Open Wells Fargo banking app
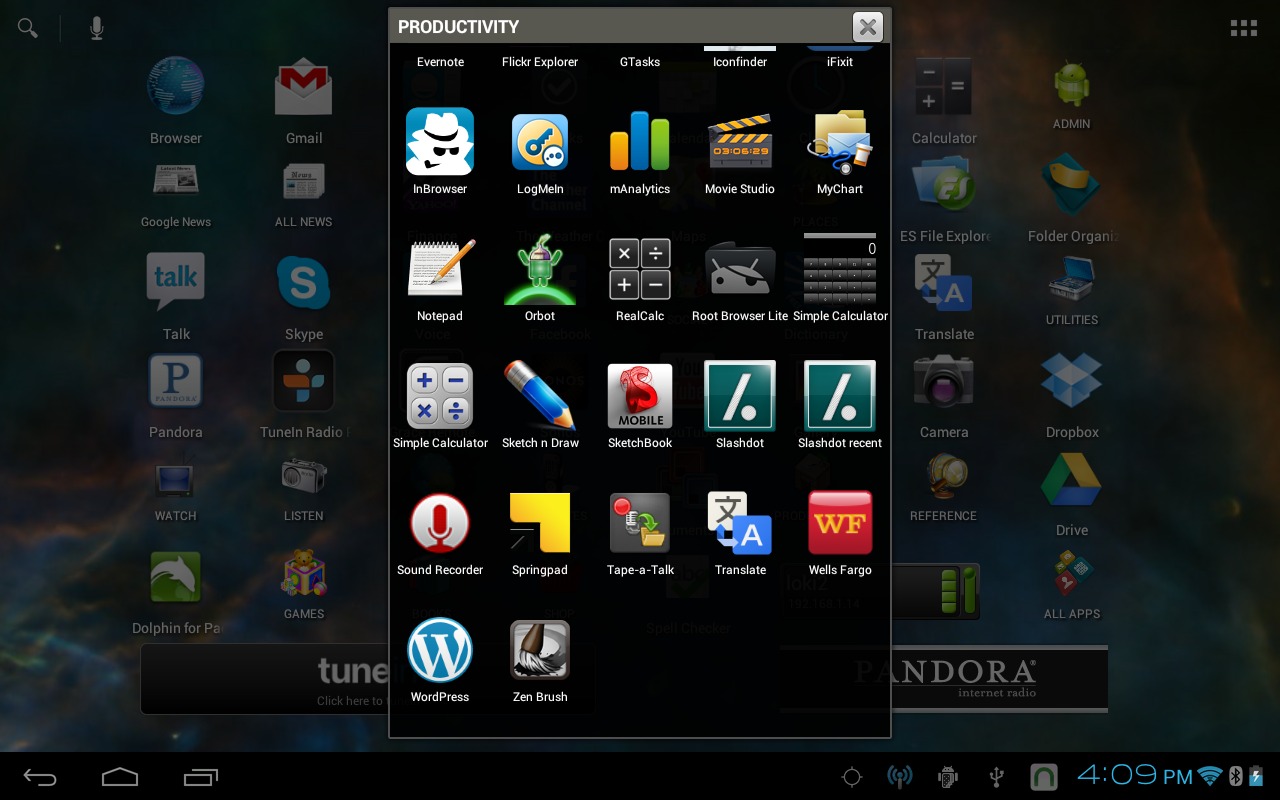Image resolution: width=1280 pixels, height=800 pixels. 840,532
